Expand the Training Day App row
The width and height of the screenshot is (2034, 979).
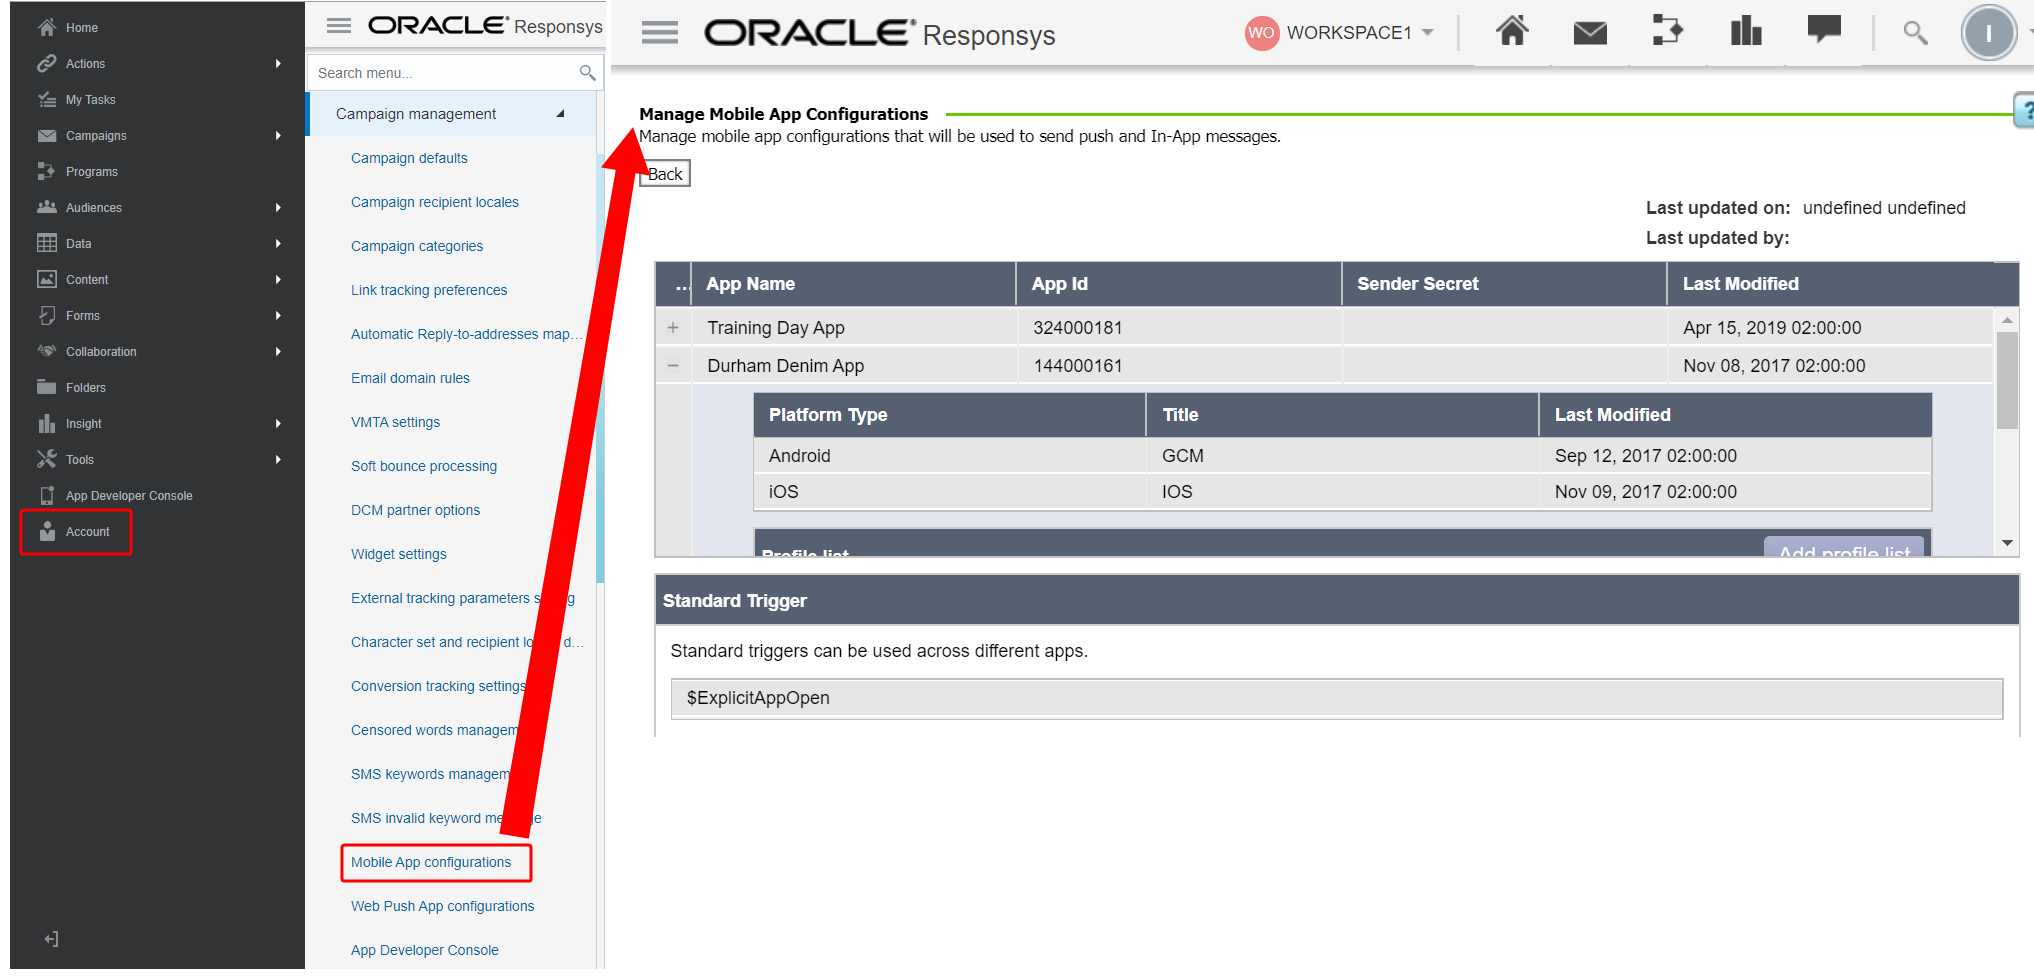point(673,327)
